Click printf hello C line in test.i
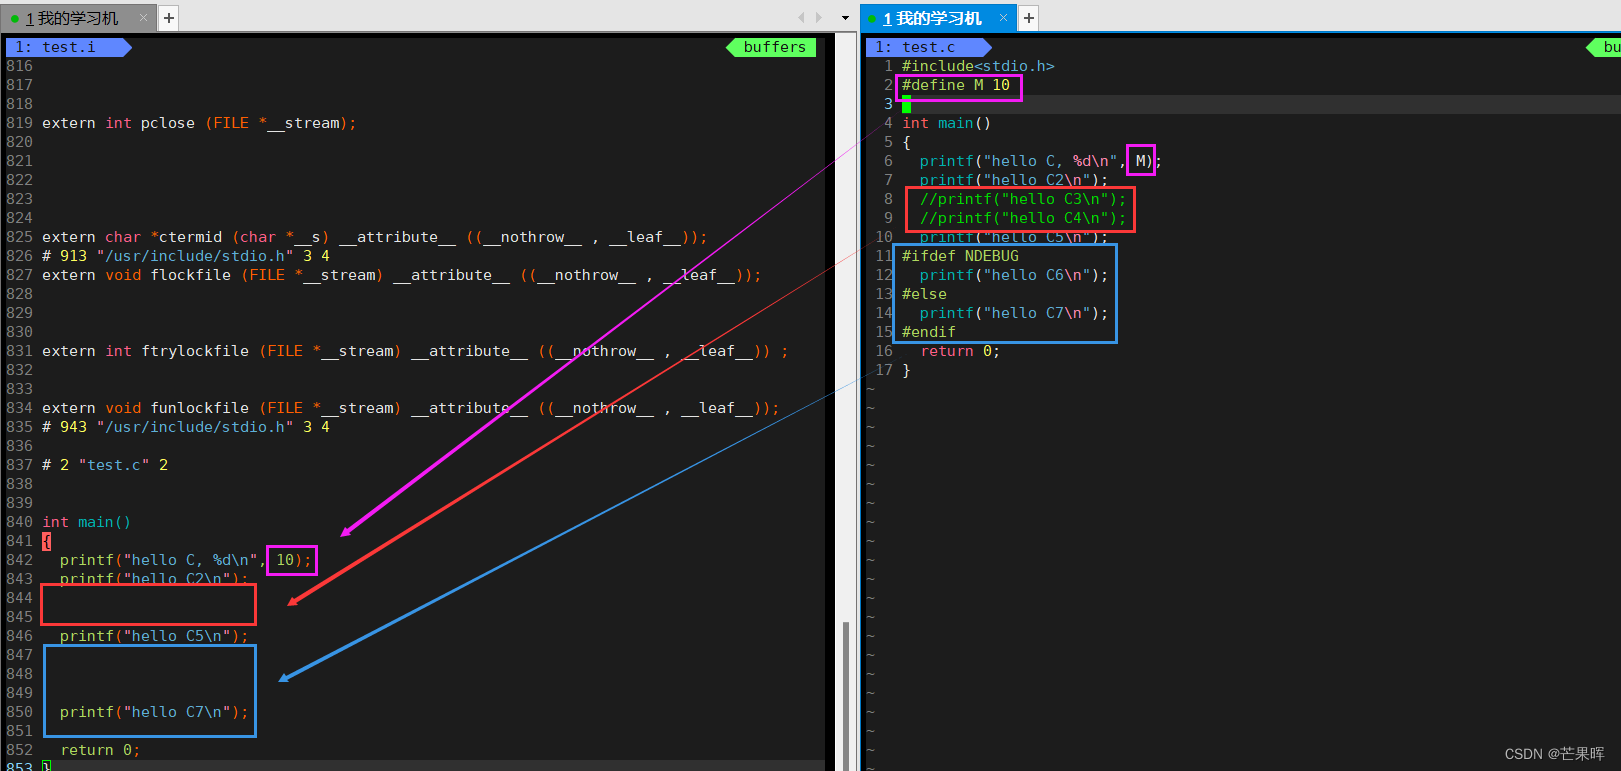Screen dimensions: 1621x771 186,560
